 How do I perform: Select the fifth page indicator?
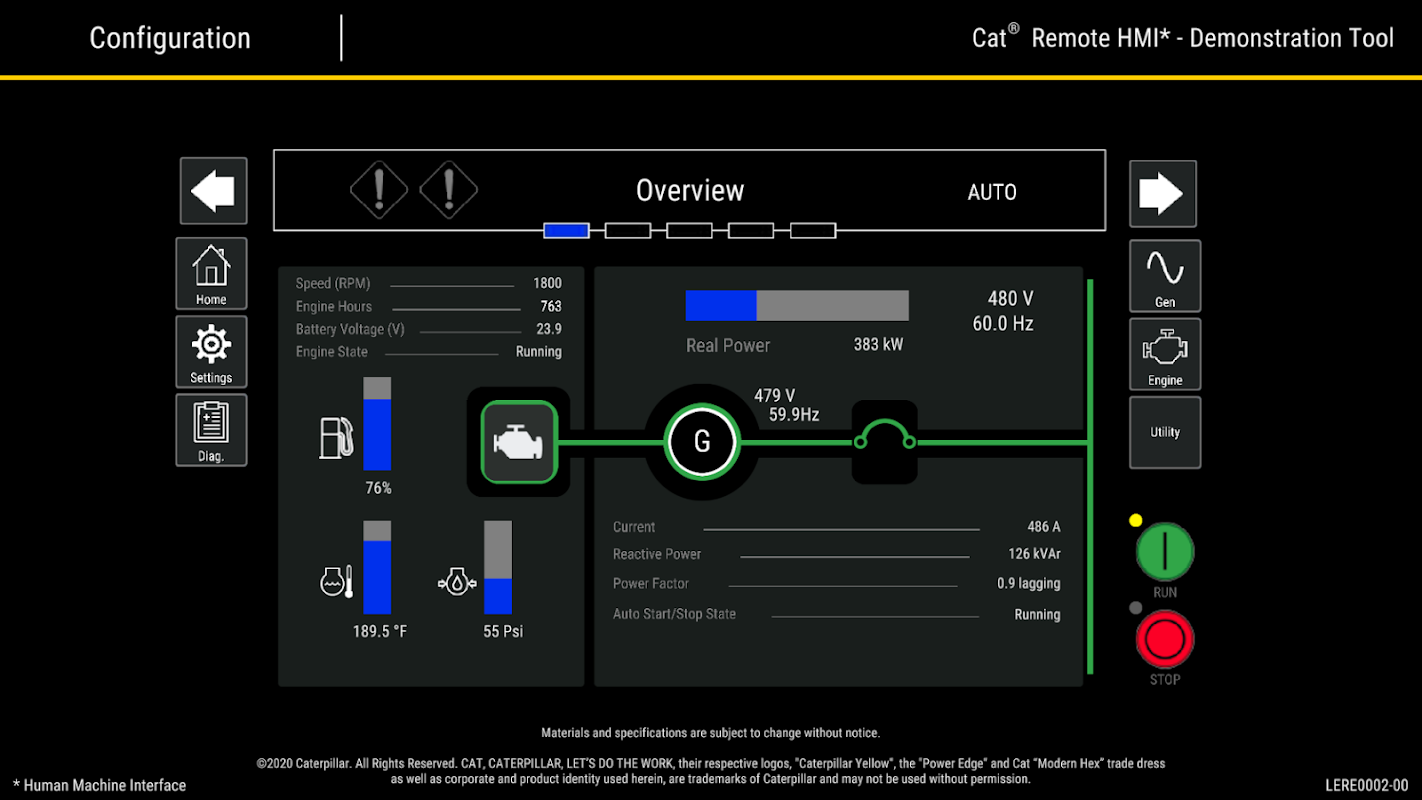tap(813, 231)
